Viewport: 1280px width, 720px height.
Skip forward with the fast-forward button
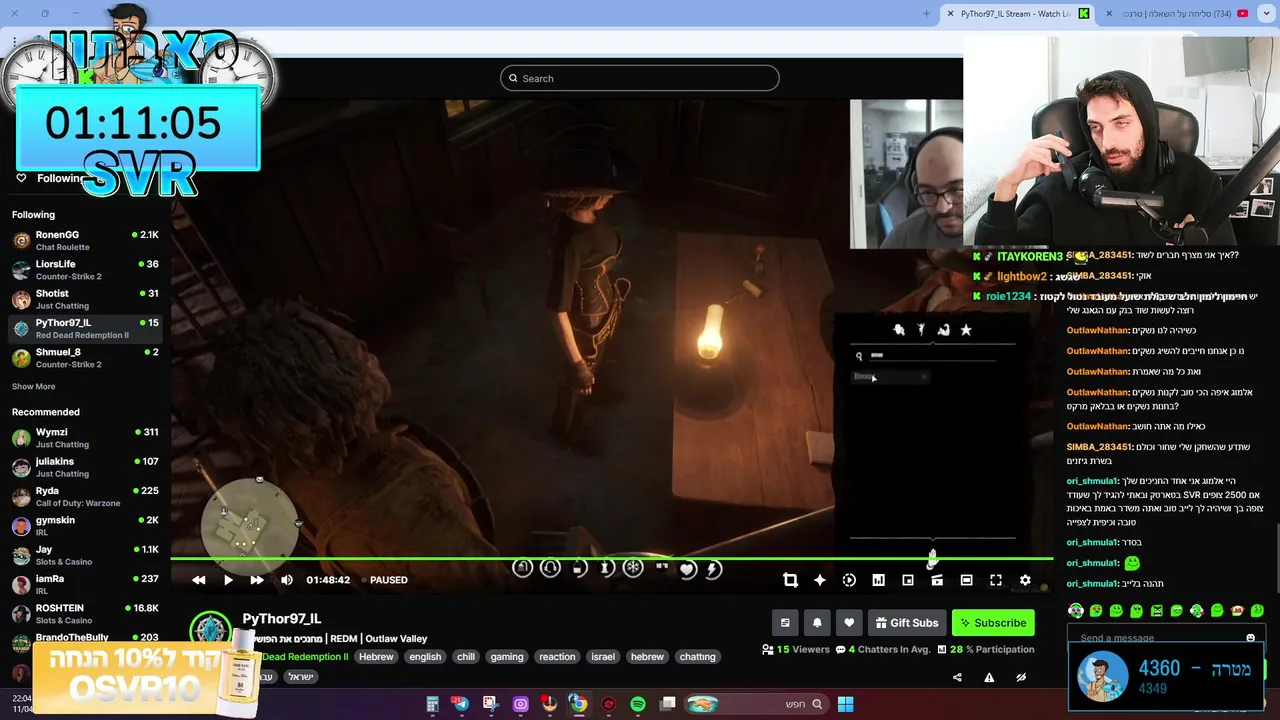point(257,580)
